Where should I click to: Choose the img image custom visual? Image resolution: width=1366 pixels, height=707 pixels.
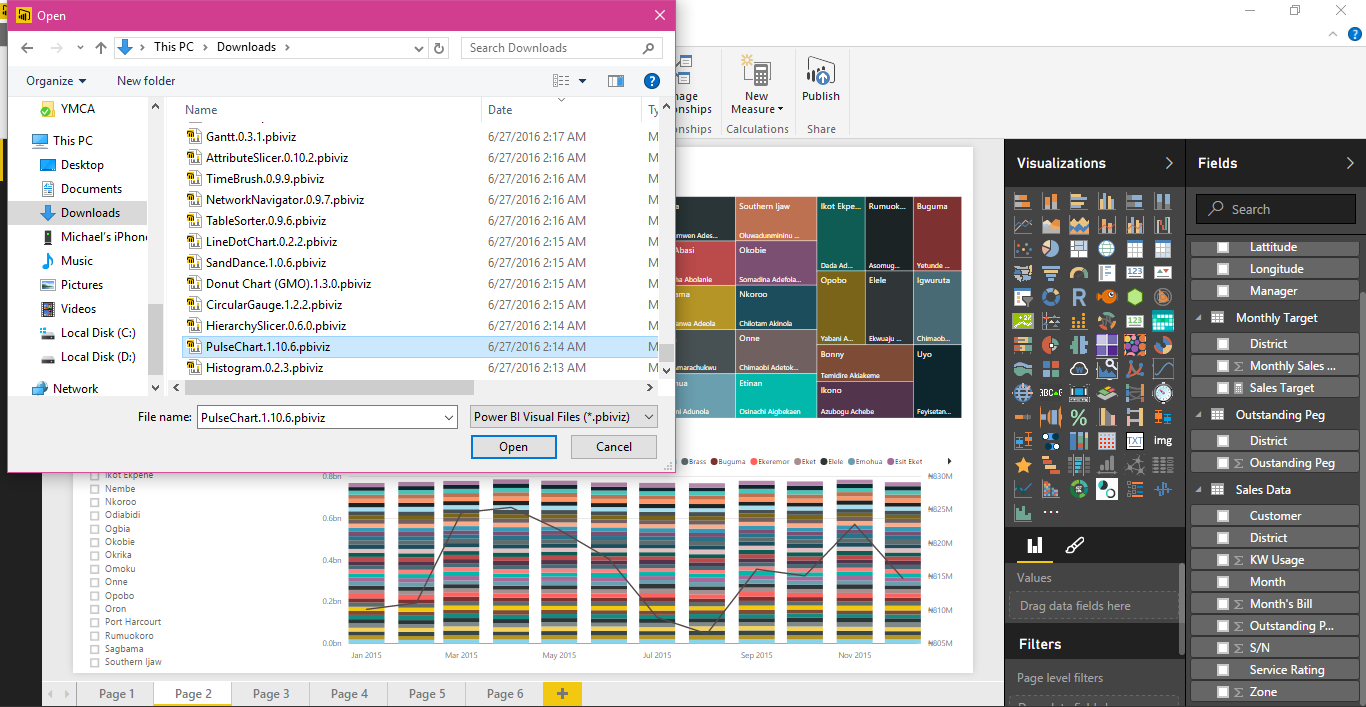pyautogui.click(x=1163, y=441)
